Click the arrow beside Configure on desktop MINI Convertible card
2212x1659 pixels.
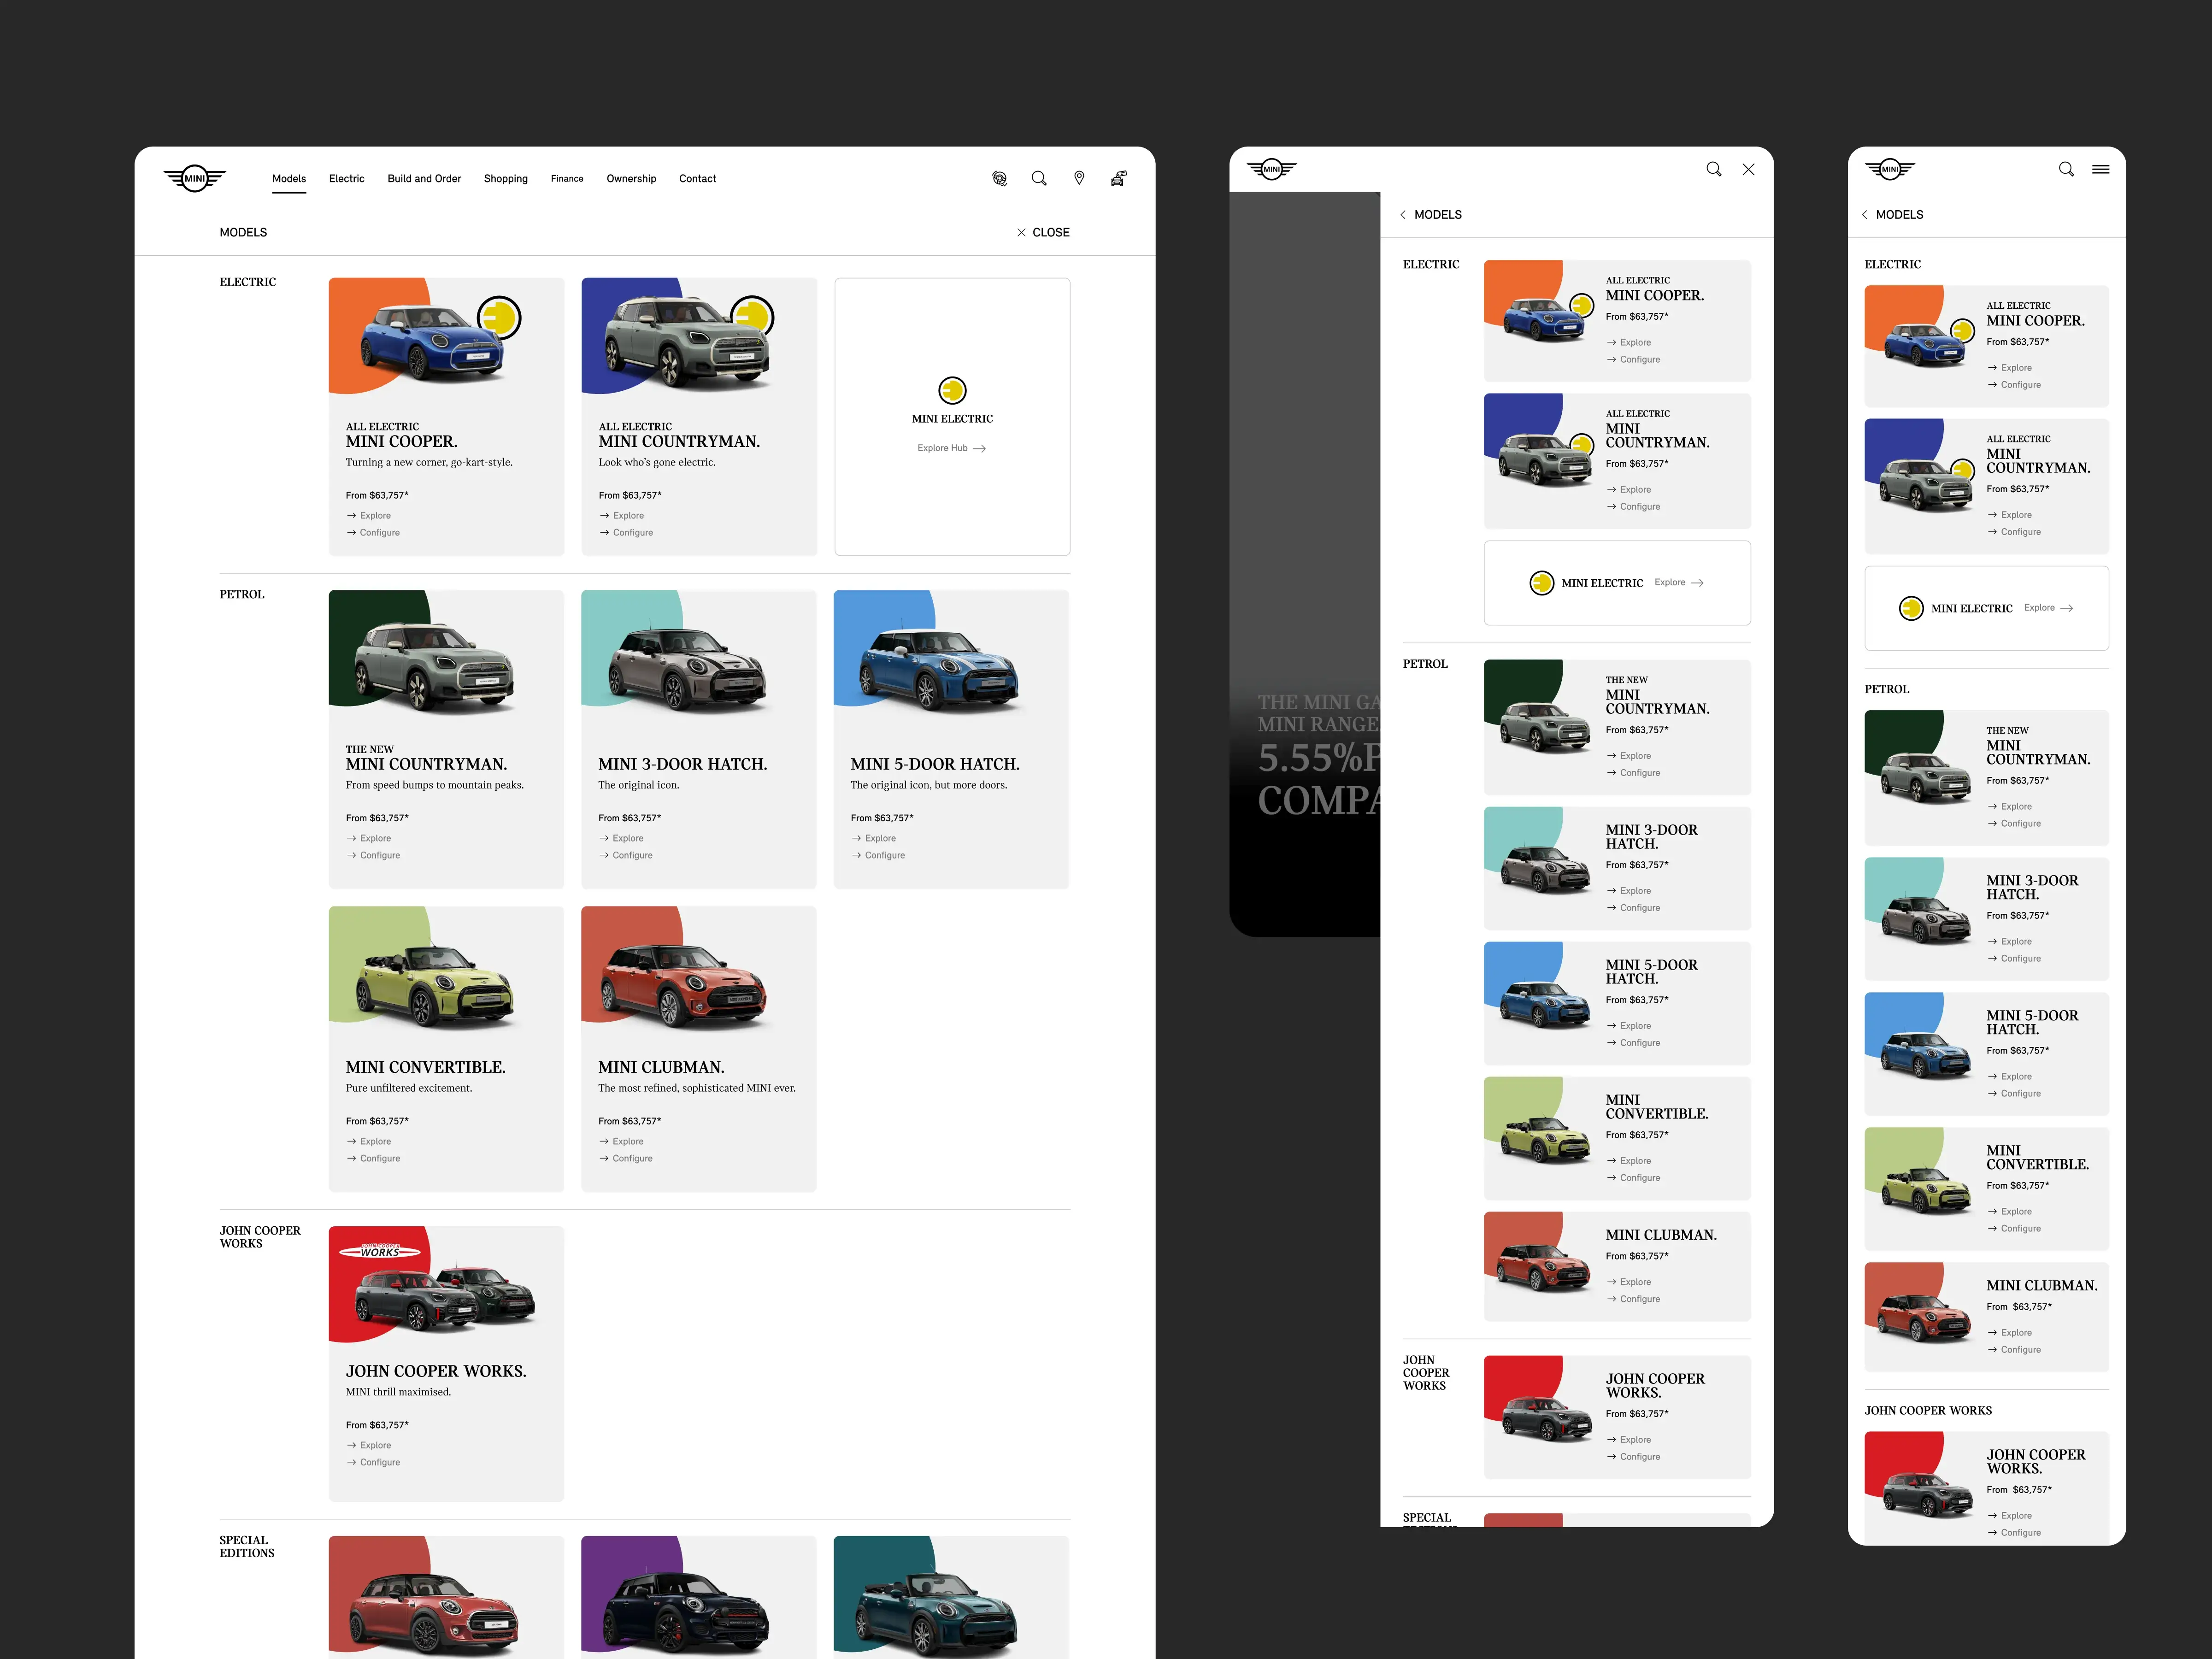tap(351, 1158)
